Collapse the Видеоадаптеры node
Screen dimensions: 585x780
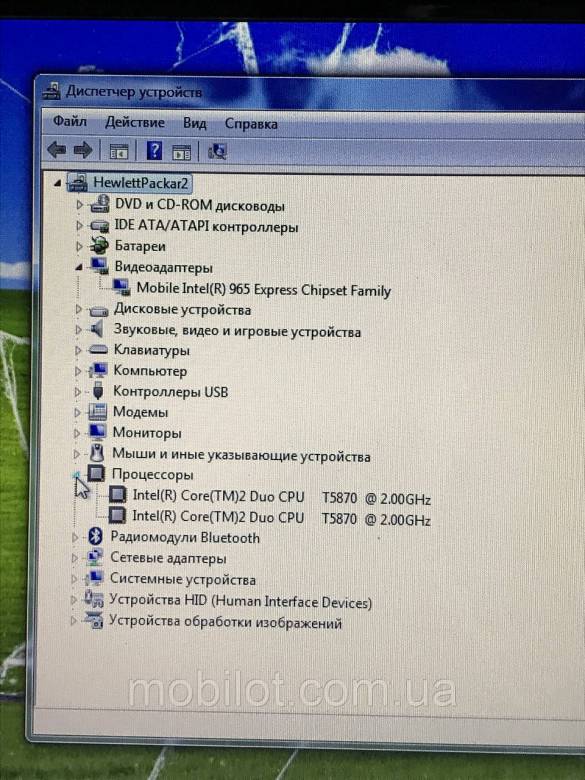(79, 267)
